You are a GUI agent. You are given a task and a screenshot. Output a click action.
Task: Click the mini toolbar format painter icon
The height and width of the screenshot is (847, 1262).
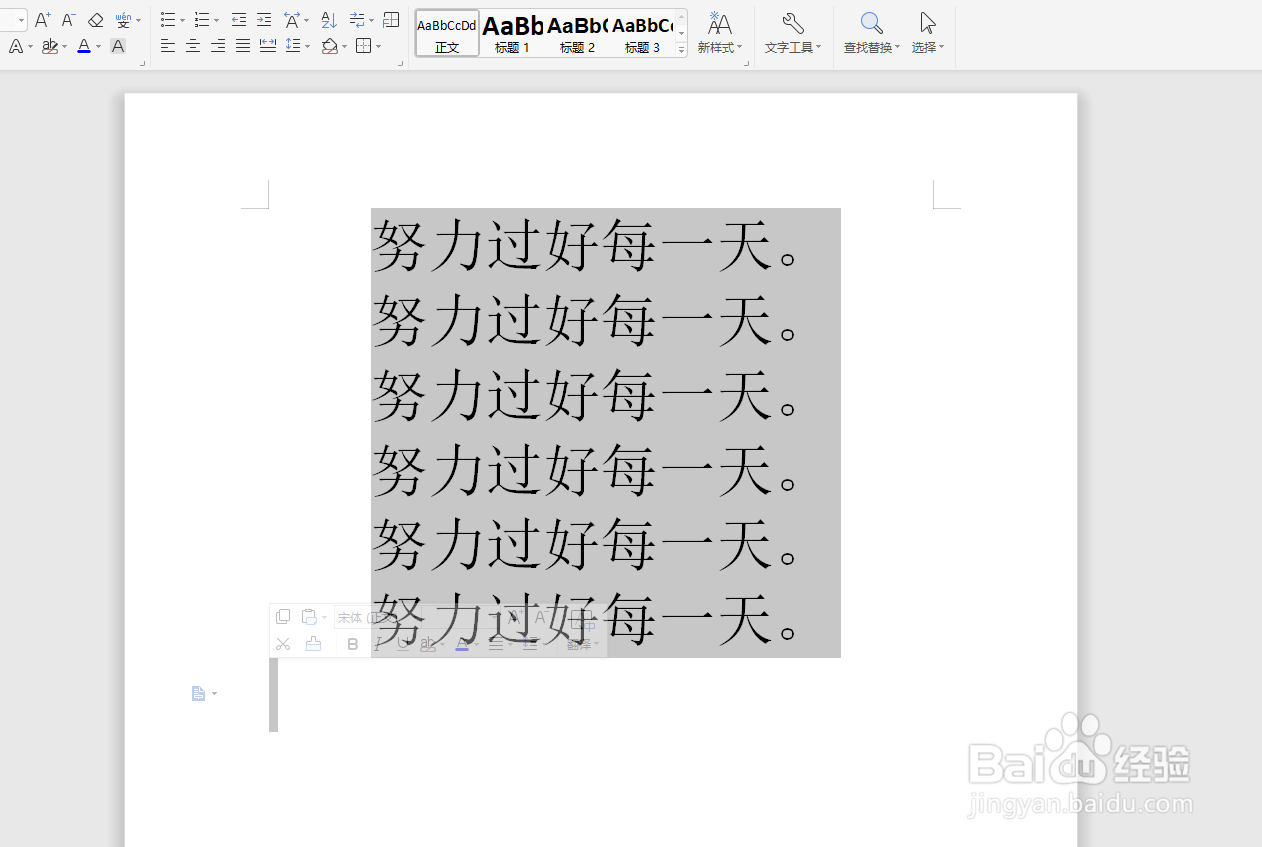(313, 644)
